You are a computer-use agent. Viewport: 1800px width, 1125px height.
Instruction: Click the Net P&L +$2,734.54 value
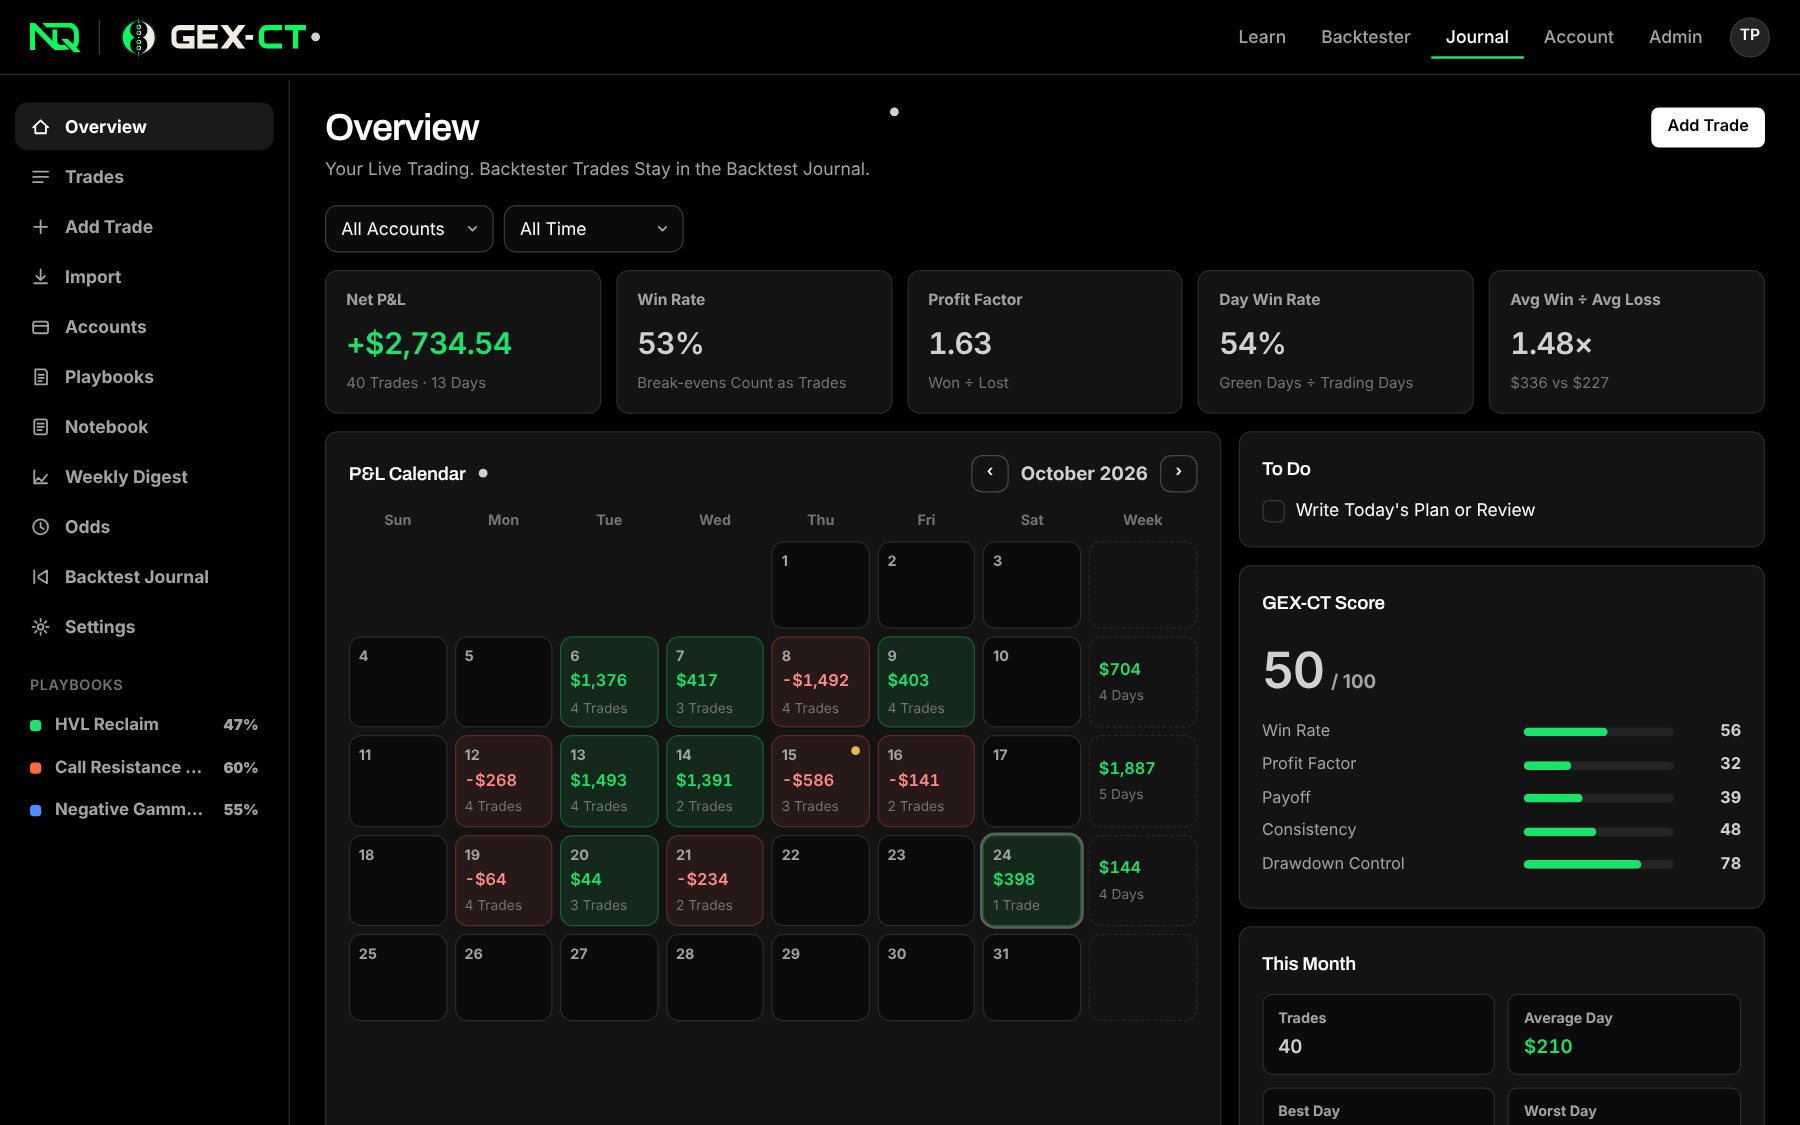[x=429, y=343]
